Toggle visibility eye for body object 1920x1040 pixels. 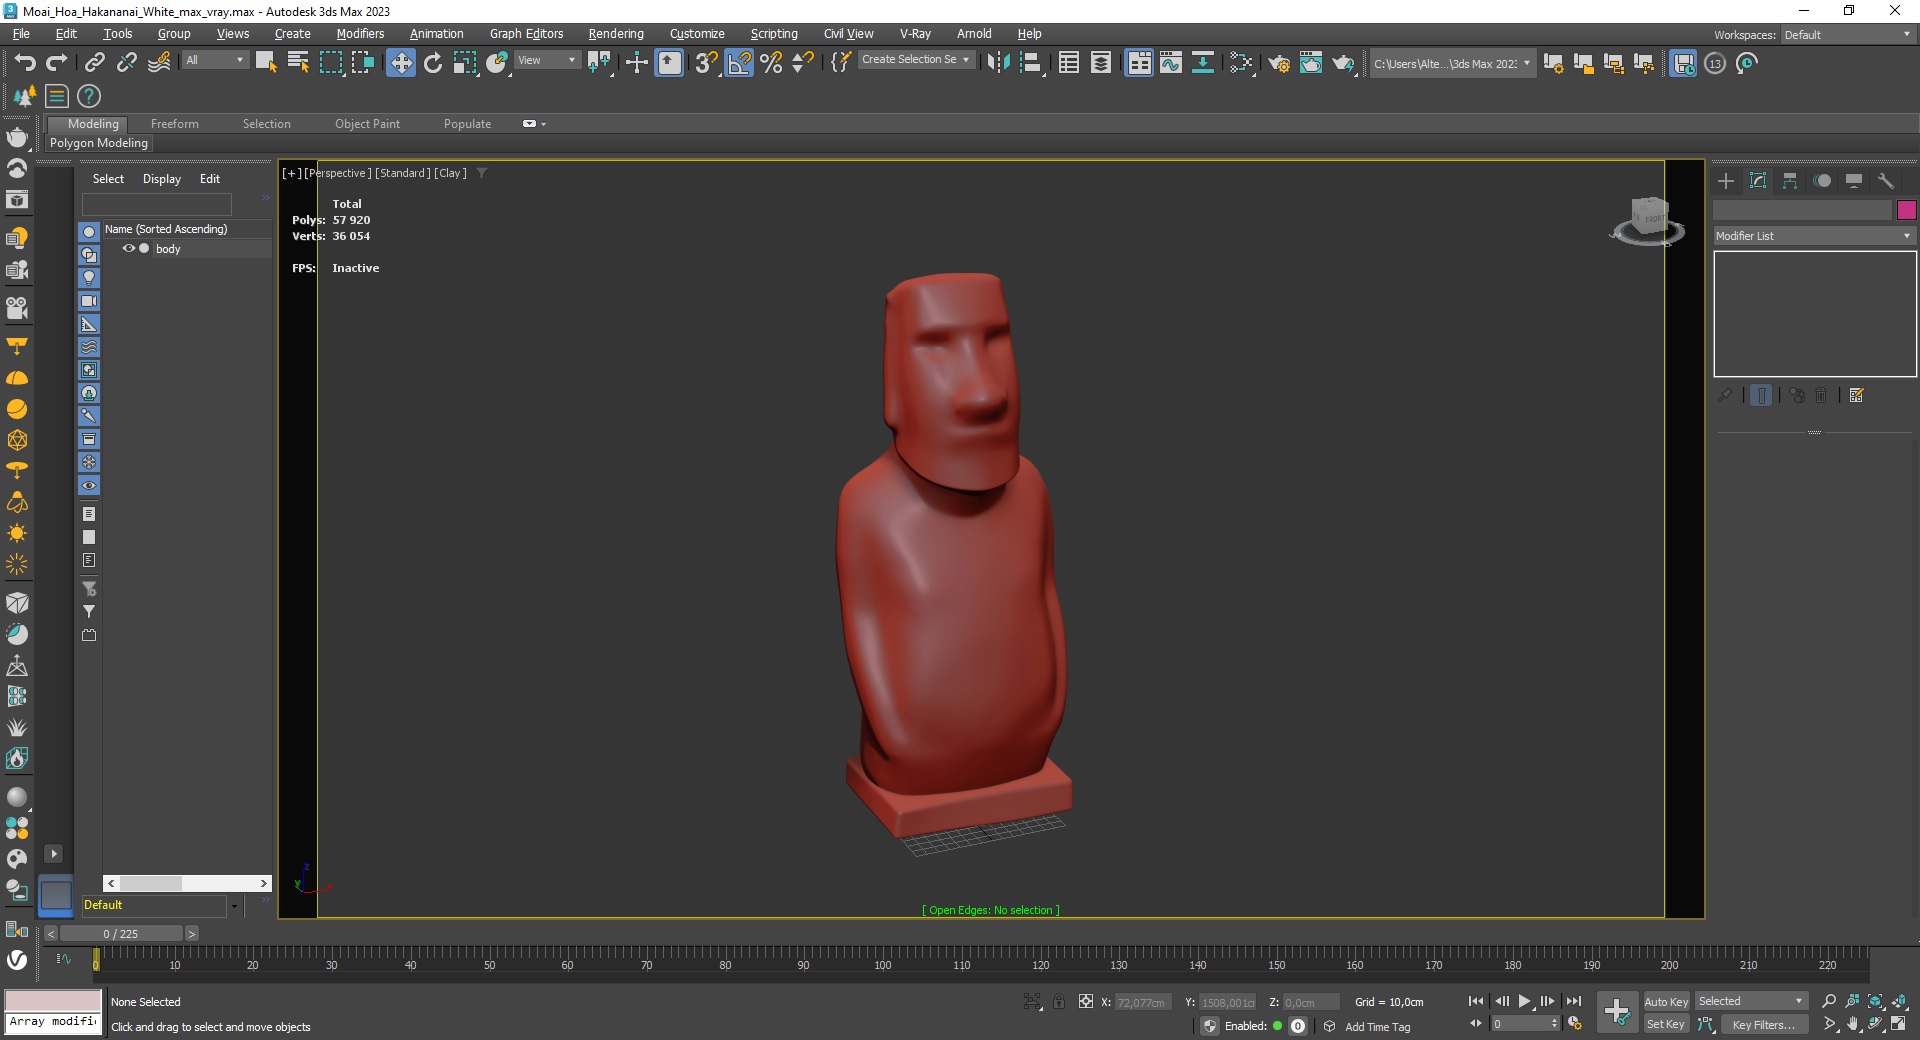coord(128,248)
